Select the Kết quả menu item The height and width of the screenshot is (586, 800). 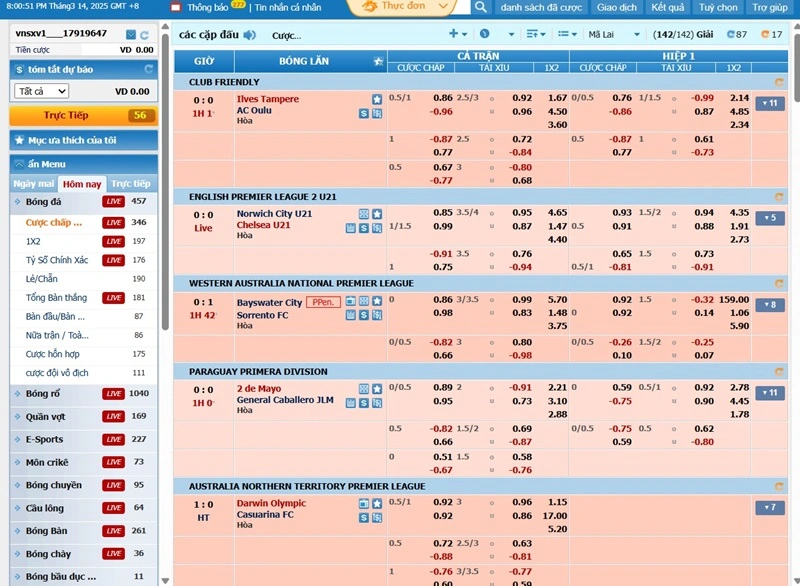pyautogui.click(x=667, y=7)
